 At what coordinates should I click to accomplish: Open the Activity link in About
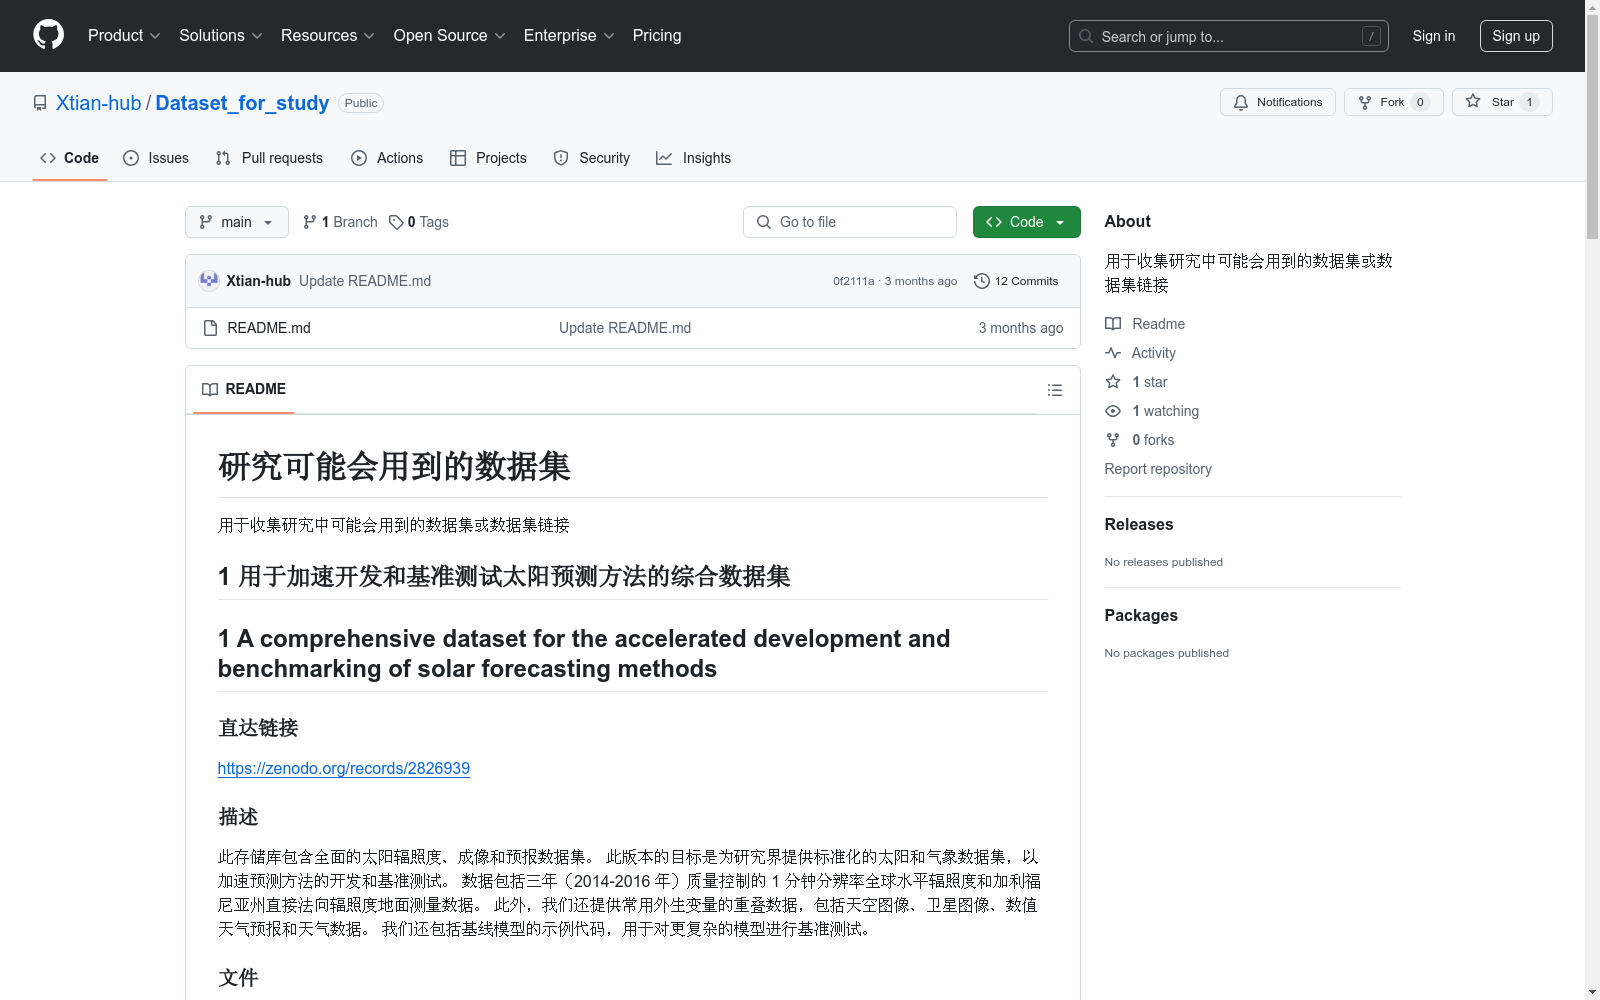(1140, 353)
